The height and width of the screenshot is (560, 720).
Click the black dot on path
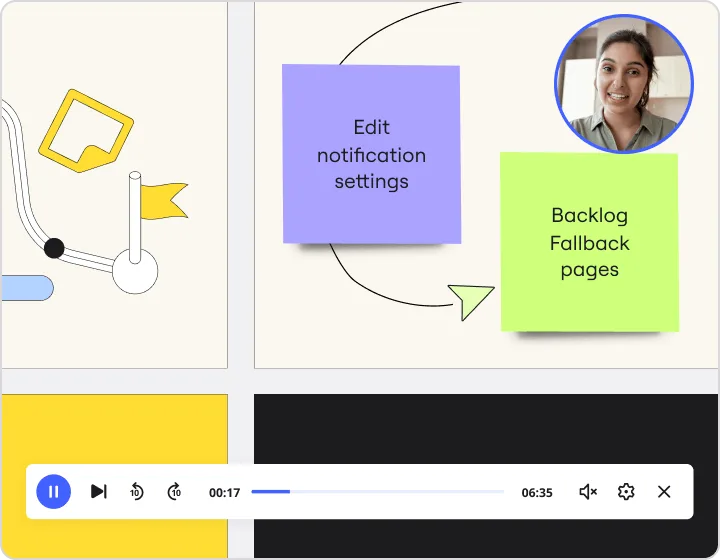point(54,248)
